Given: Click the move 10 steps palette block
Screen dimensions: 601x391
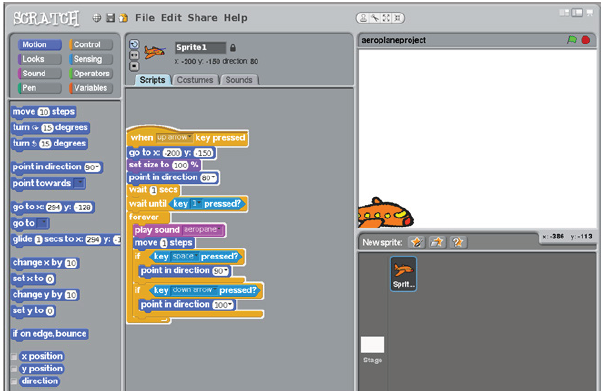Looking at the screenshot, I should click(44, 112).
